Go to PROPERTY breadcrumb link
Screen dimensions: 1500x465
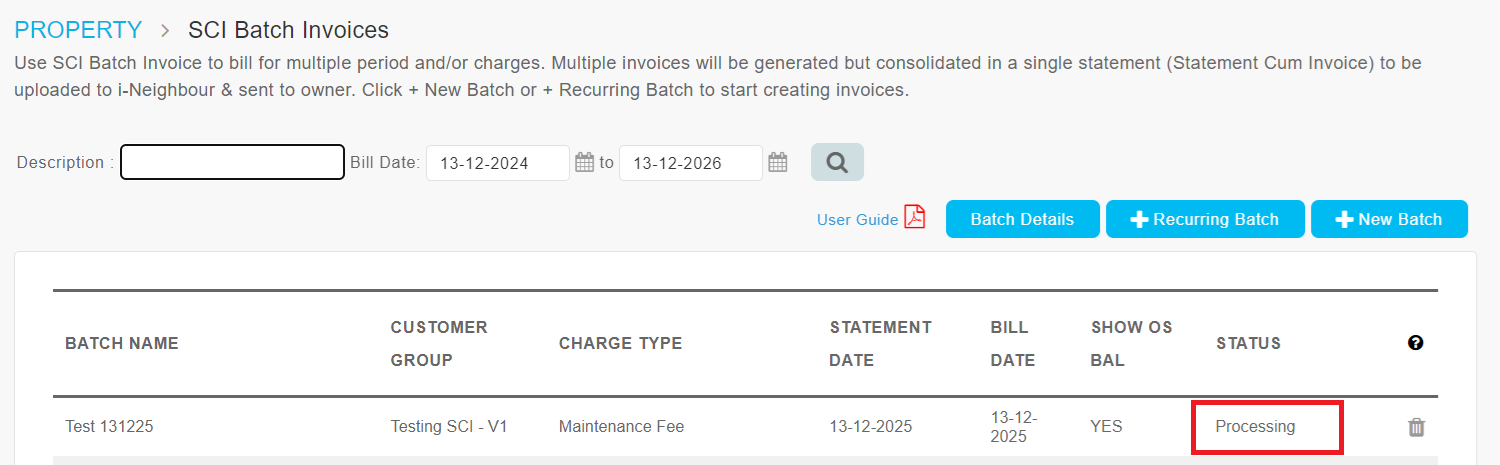tap(78, 30)
